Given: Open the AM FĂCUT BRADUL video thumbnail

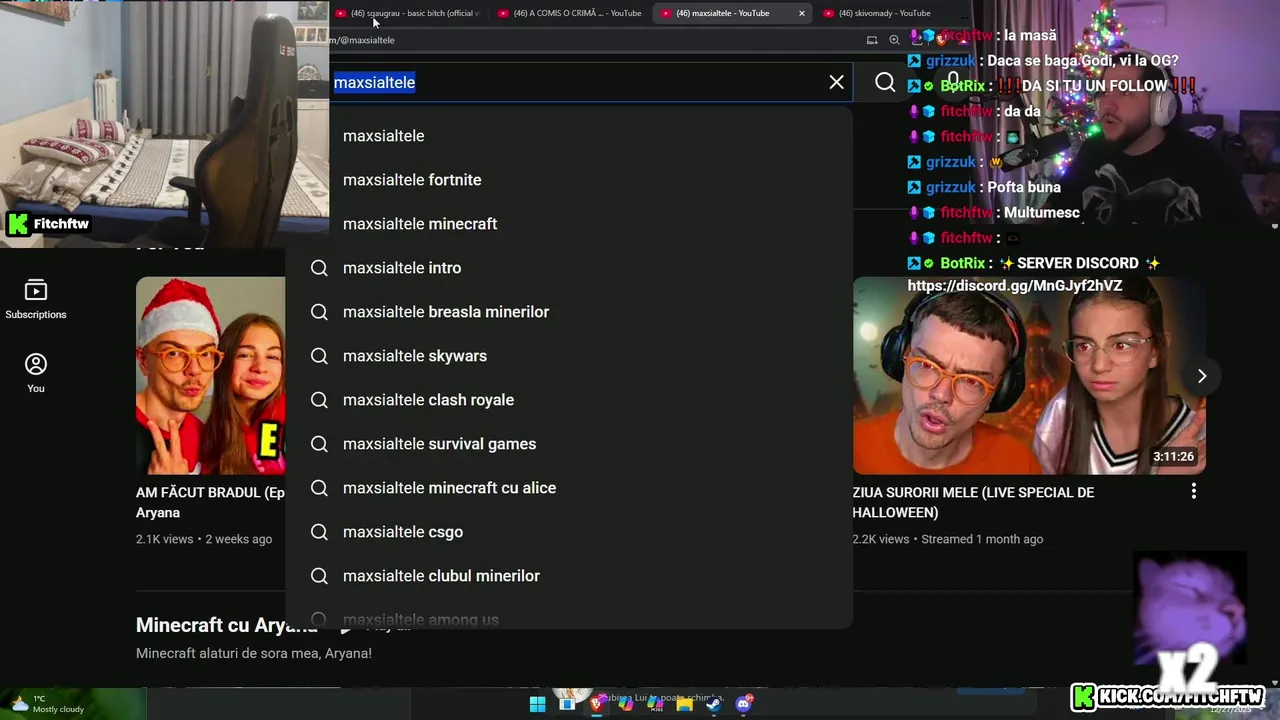Looking at the screenshot, I should 210,375.
